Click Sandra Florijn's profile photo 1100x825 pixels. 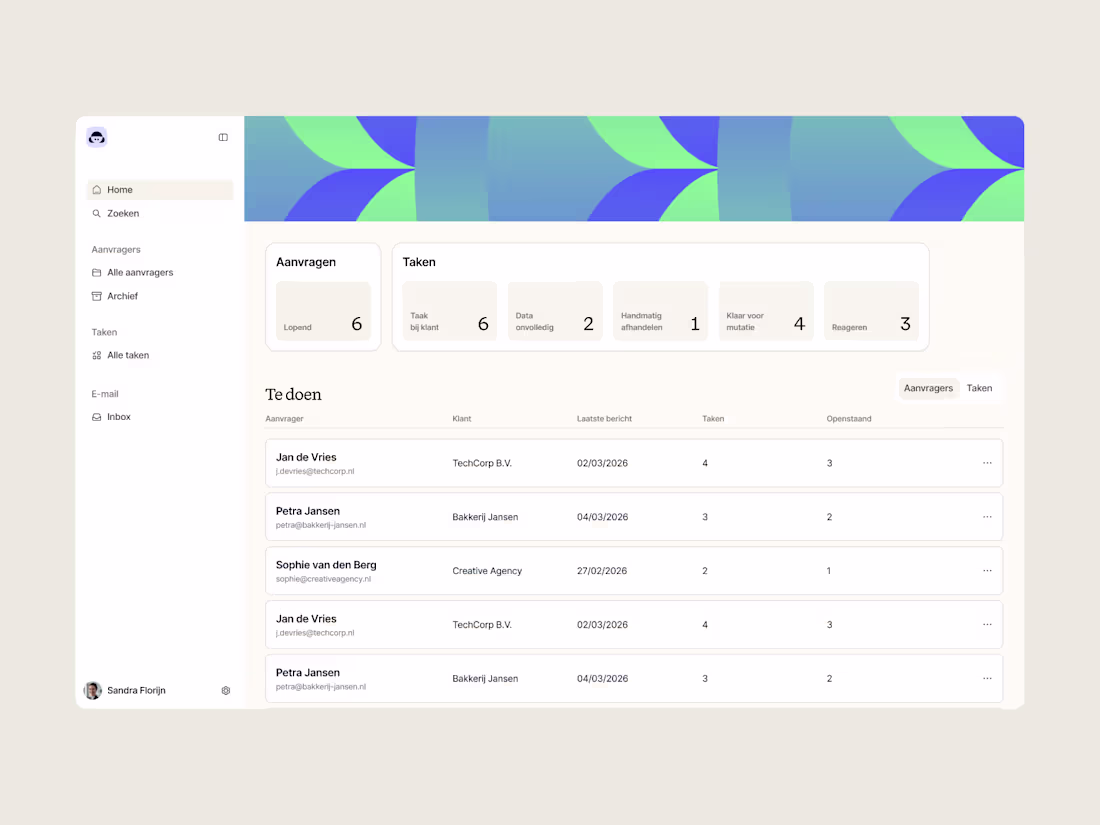tap(93, 690)
